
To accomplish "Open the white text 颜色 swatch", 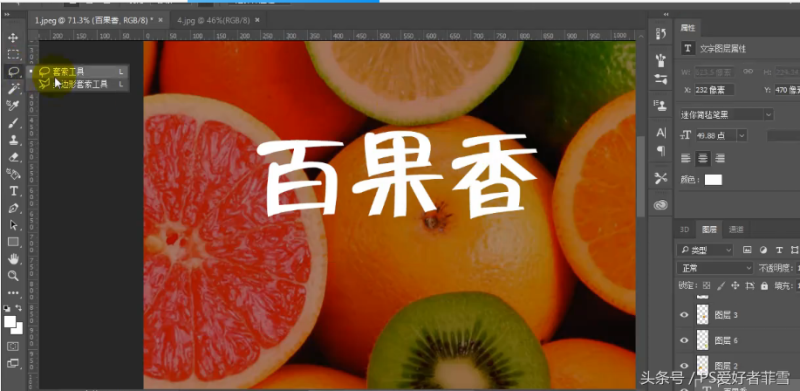I will 713,180.
